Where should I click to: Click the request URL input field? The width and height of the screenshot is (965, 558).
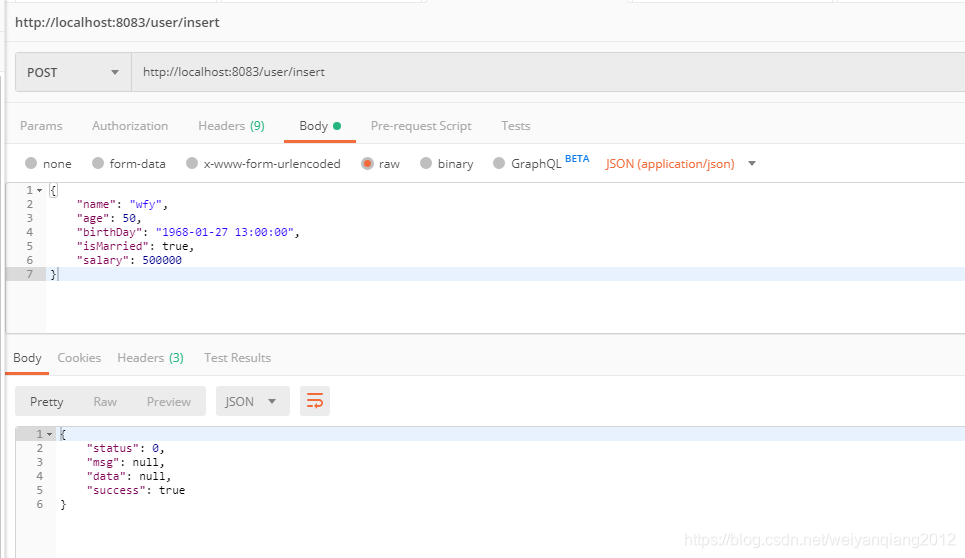pyautogui.click(x=548, y=72)
